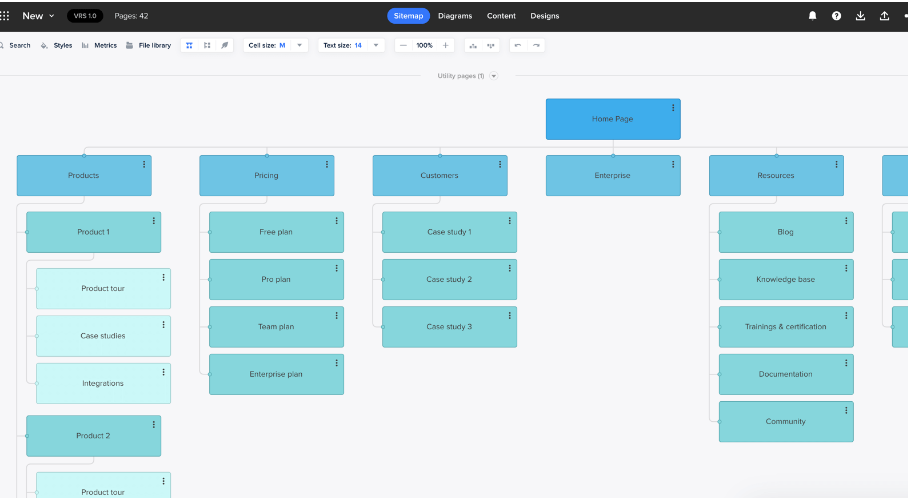Open the apps grid menu icon
The width and height of the screenshot is (908, 498).
5,16
